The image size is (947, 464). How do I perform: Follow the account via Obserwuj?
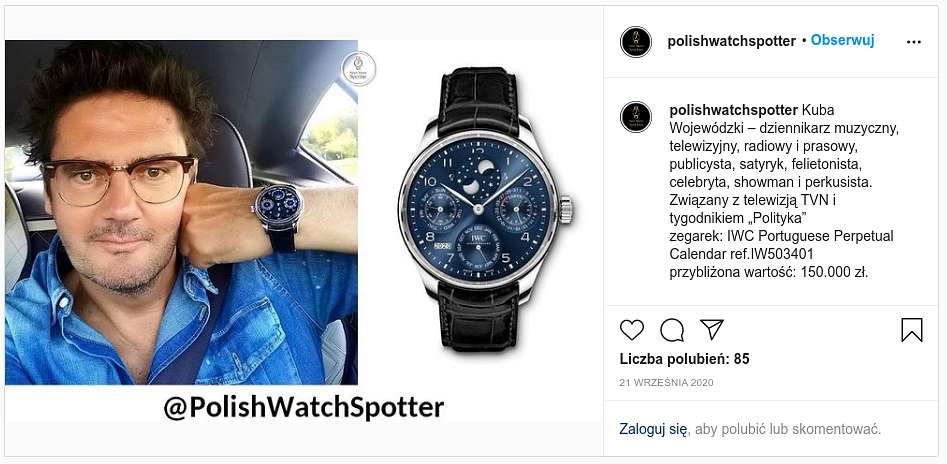(842, 40)
